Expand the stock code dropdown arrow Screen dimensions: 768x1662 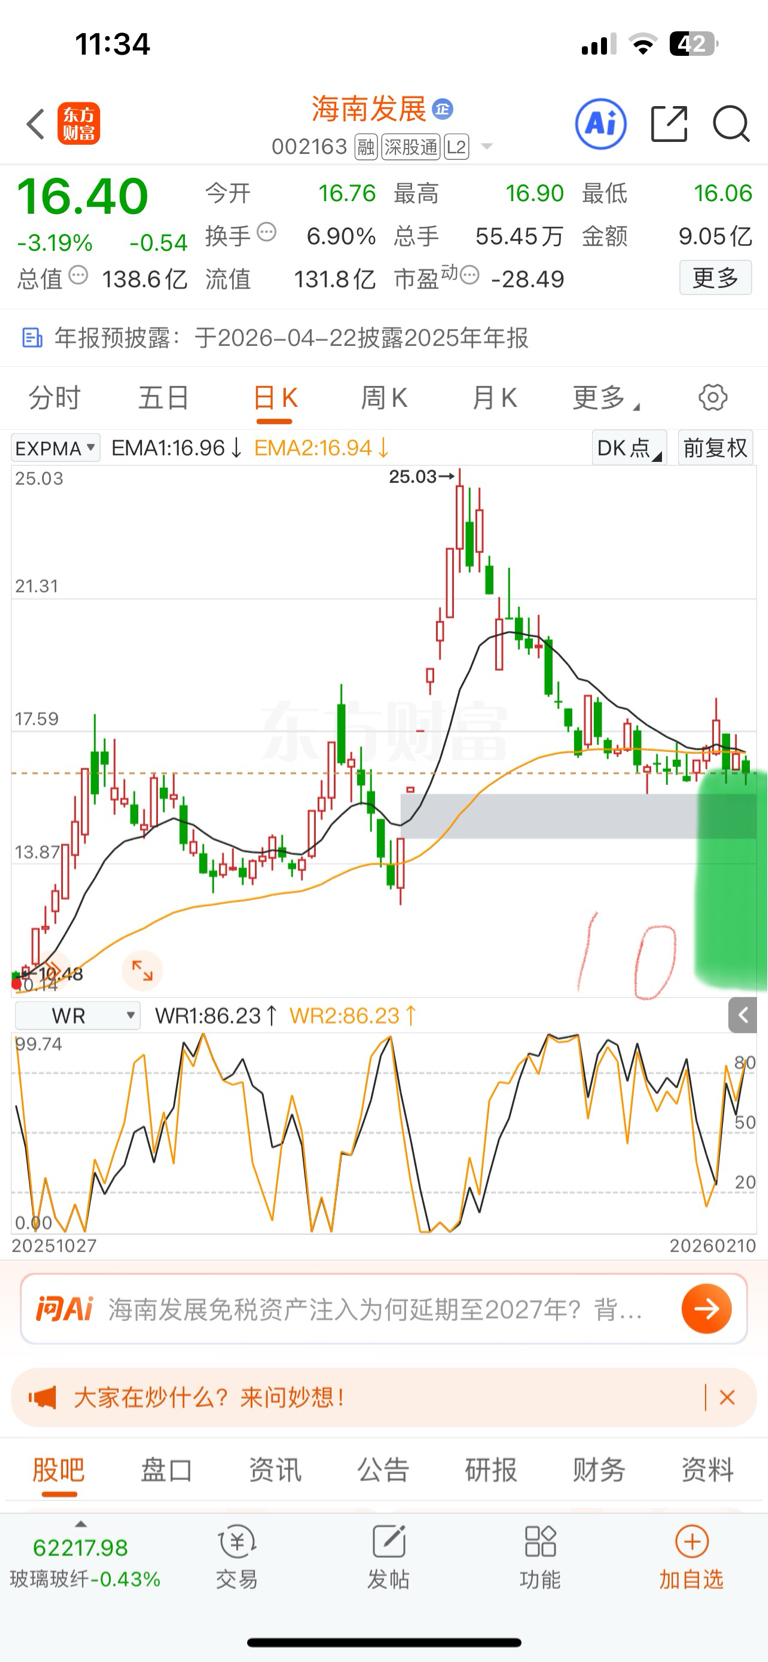(x=487, y=147)
